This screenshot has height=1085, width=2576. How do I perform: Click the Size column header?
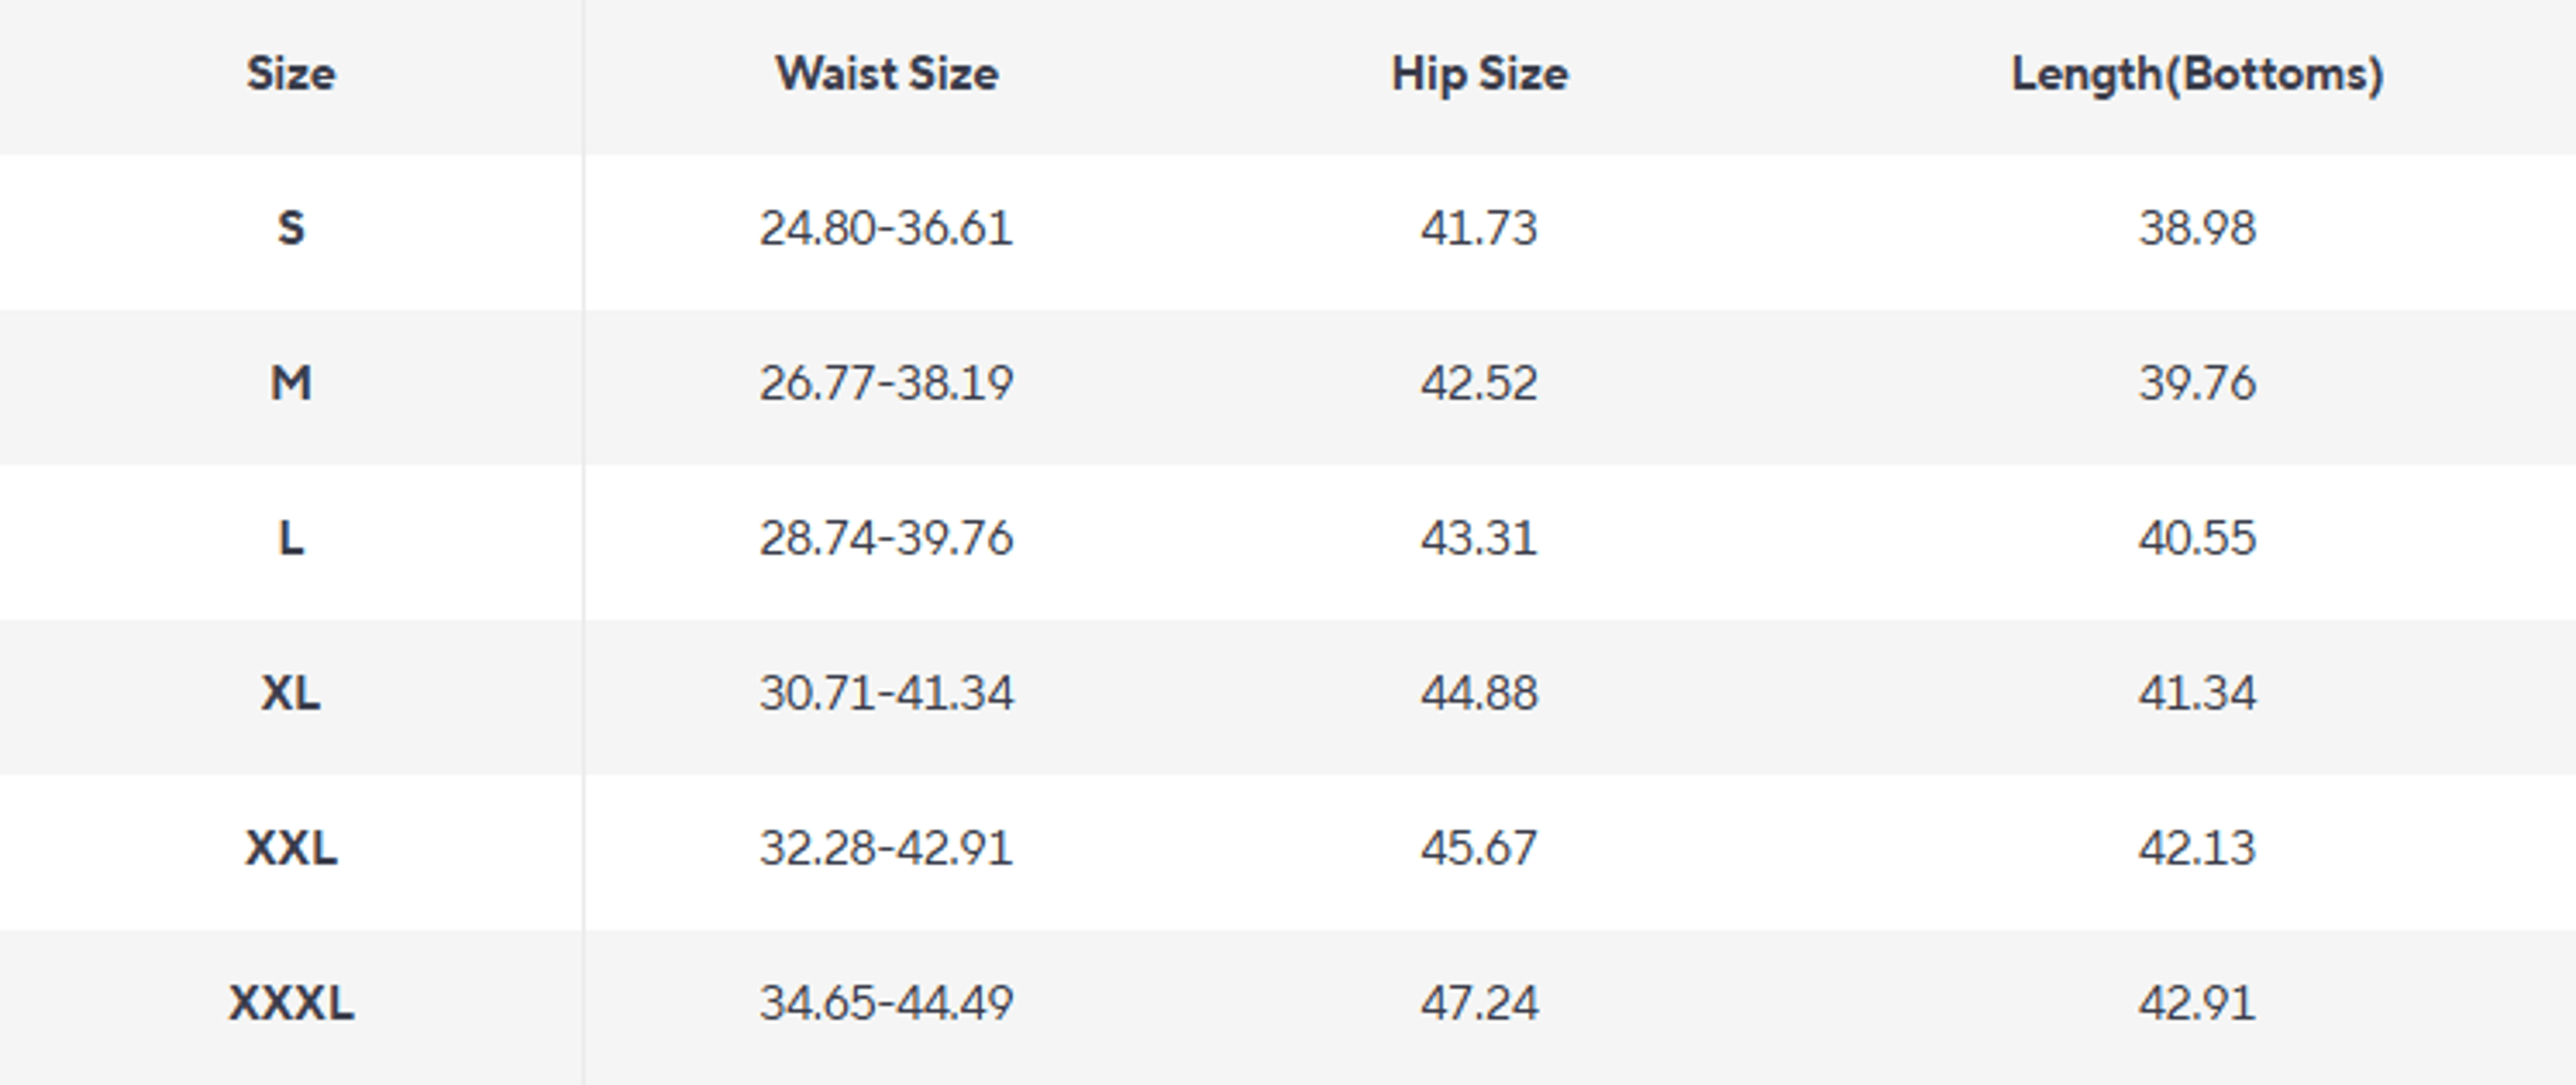(291, 74)
